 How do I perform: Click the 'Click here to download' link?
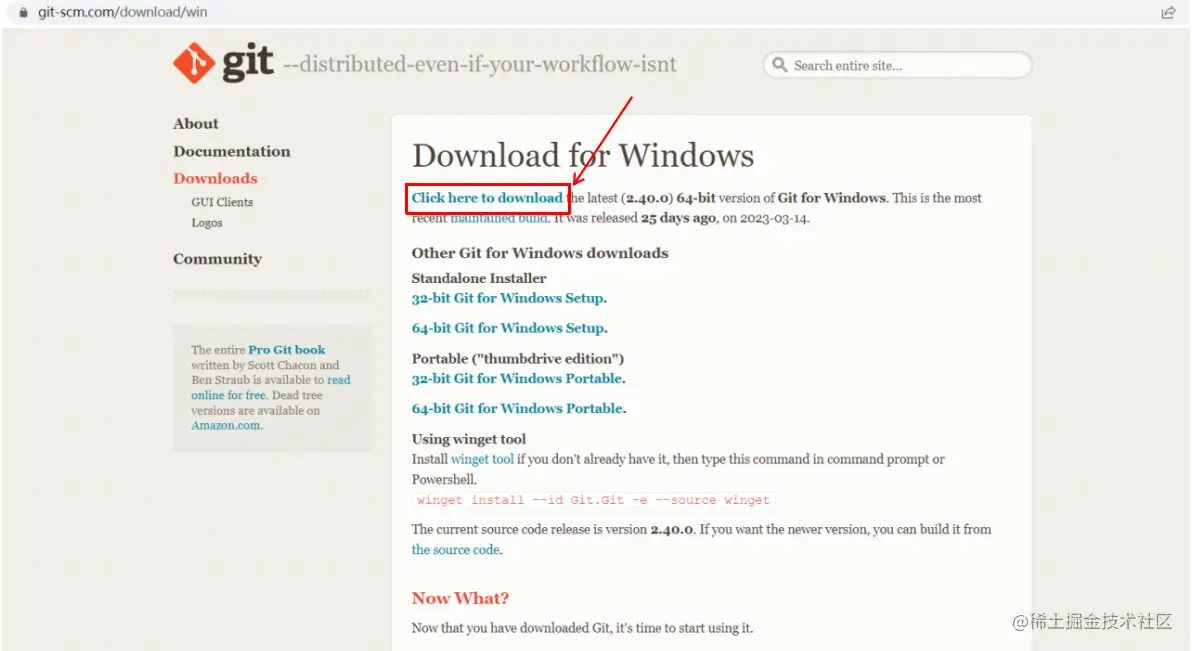487,198
